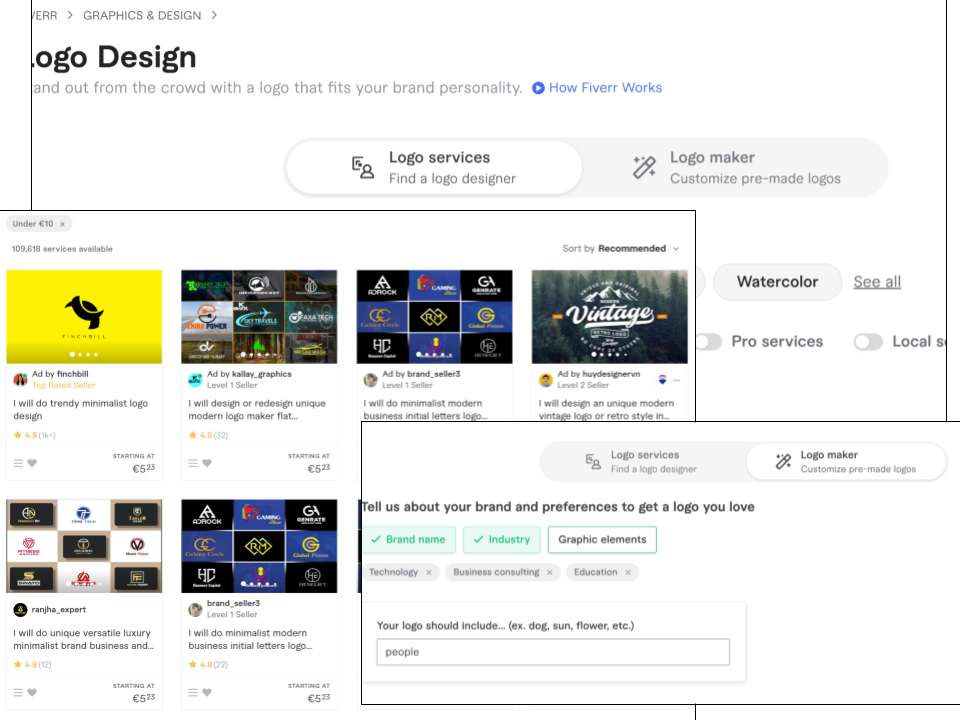Open the ranjha_expert luxury logos thumbnail

click(84, 546)
